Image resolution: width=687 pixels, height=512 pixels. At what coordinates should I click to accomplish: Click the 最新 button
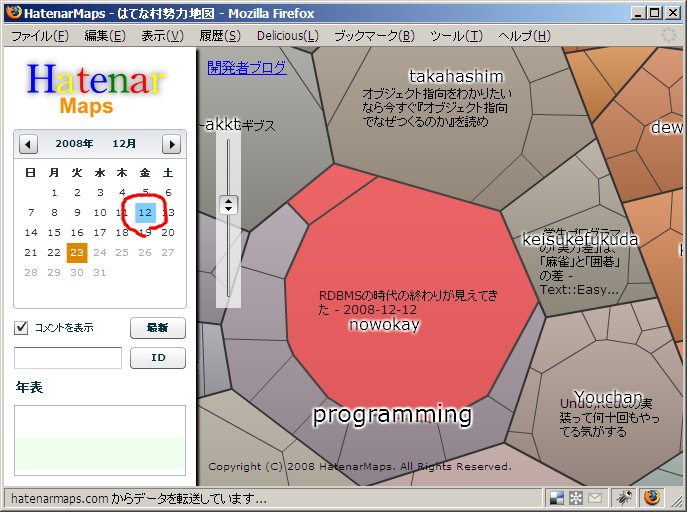tap(158, 328)
